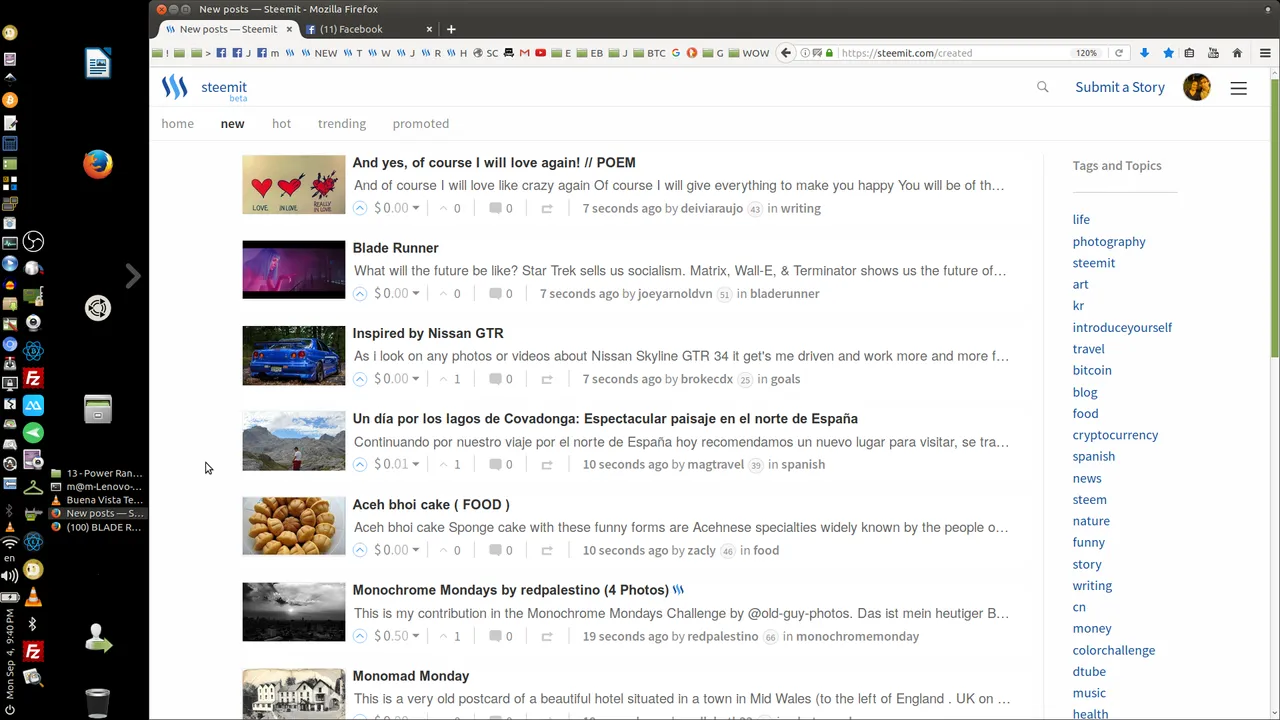The width and height of the screenshot is (1280, 720).
Task: Open the photography tag in sidebar
Action: click(1109, 241)
